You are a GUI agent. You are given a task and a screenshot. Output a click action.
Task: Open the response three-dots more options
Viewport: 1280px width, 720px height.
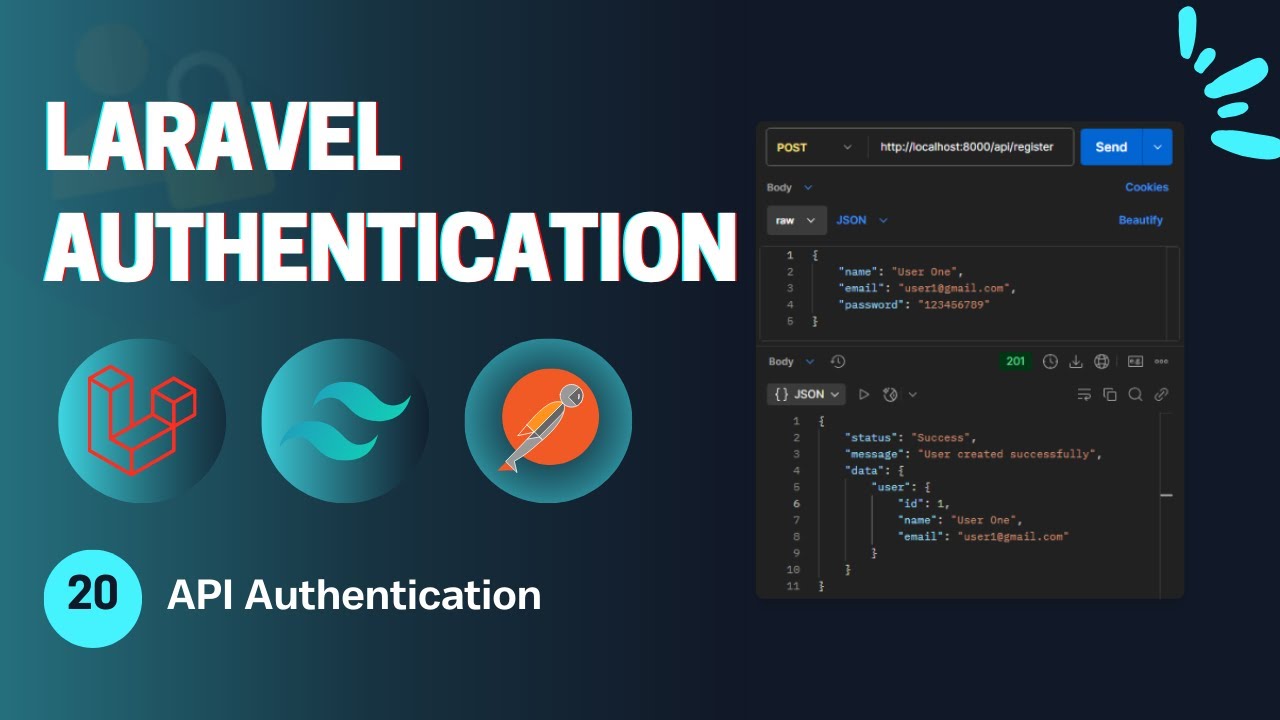click(x=1161, y=362)
